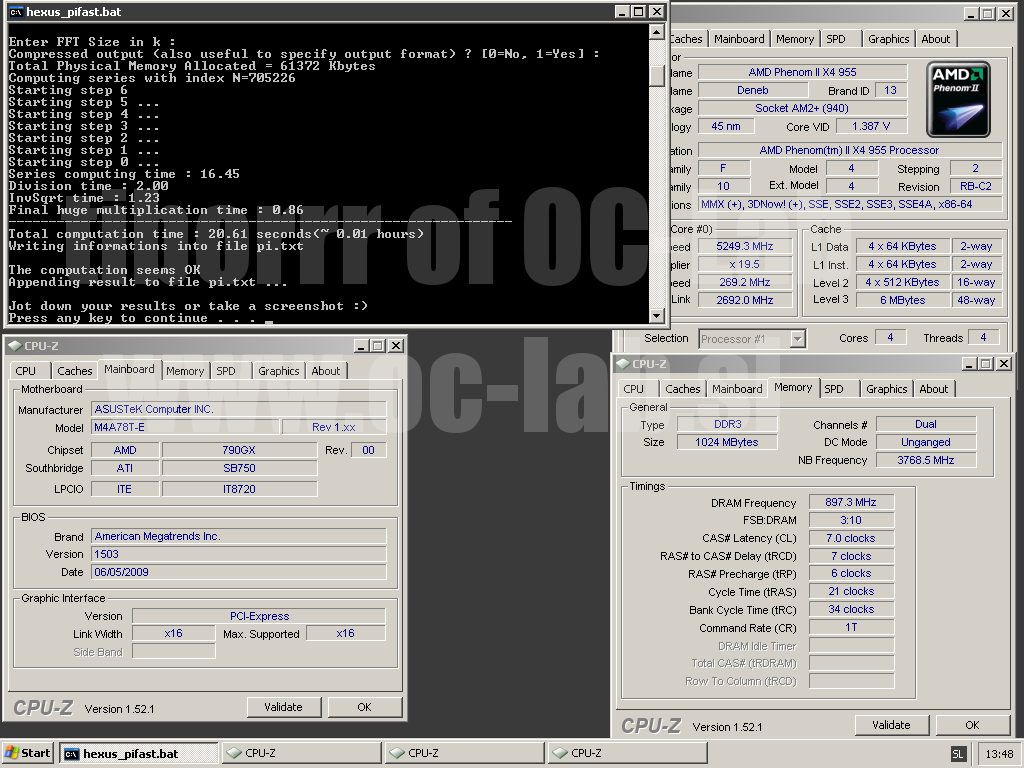Open About tab in Memory CPU-Z window

click(x=934, y=389)
